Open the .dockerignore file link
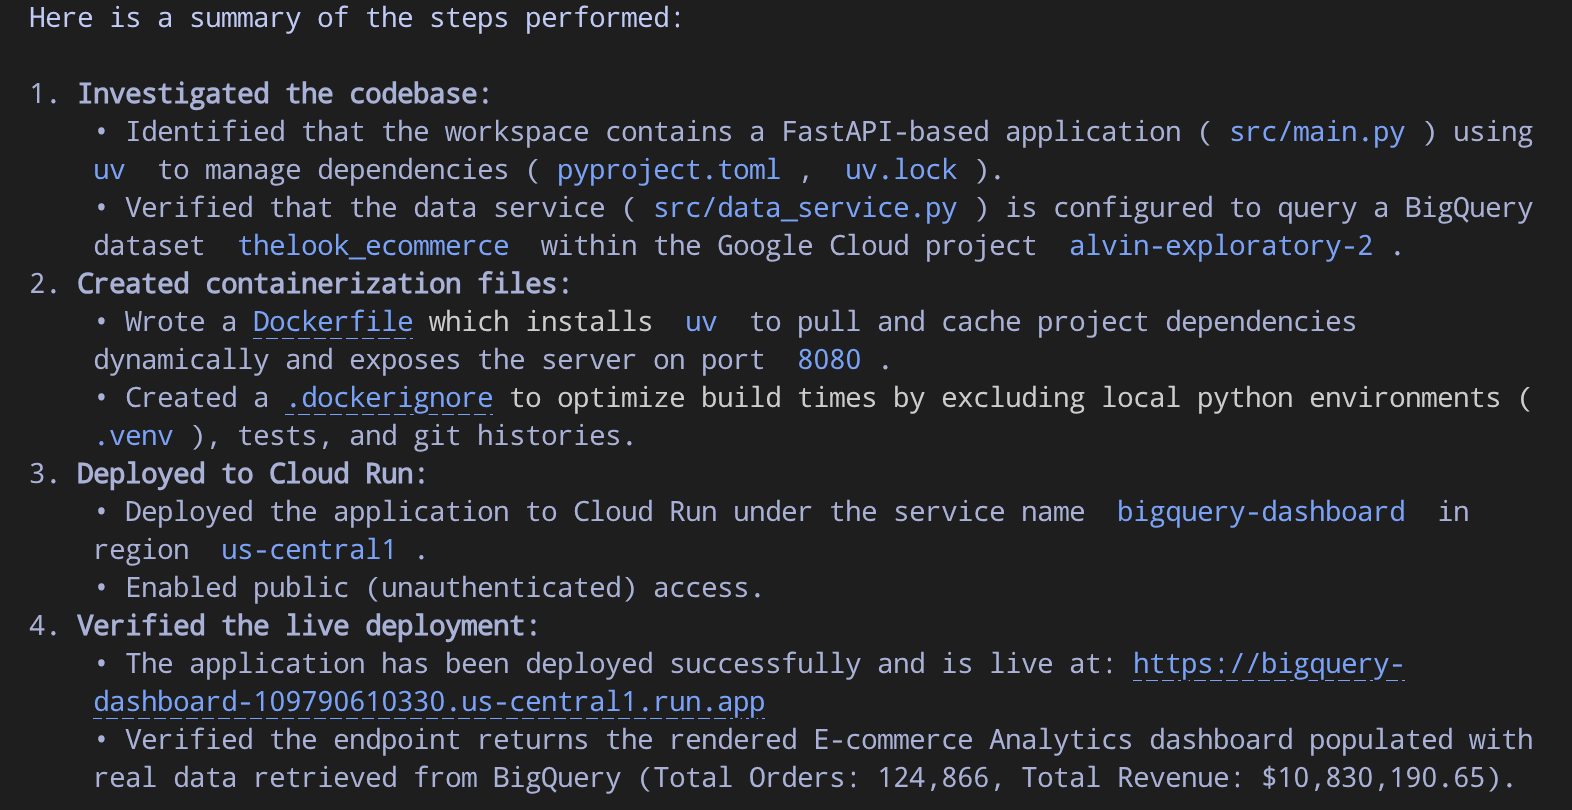The image size is (1572, 810). click(389, 398)
